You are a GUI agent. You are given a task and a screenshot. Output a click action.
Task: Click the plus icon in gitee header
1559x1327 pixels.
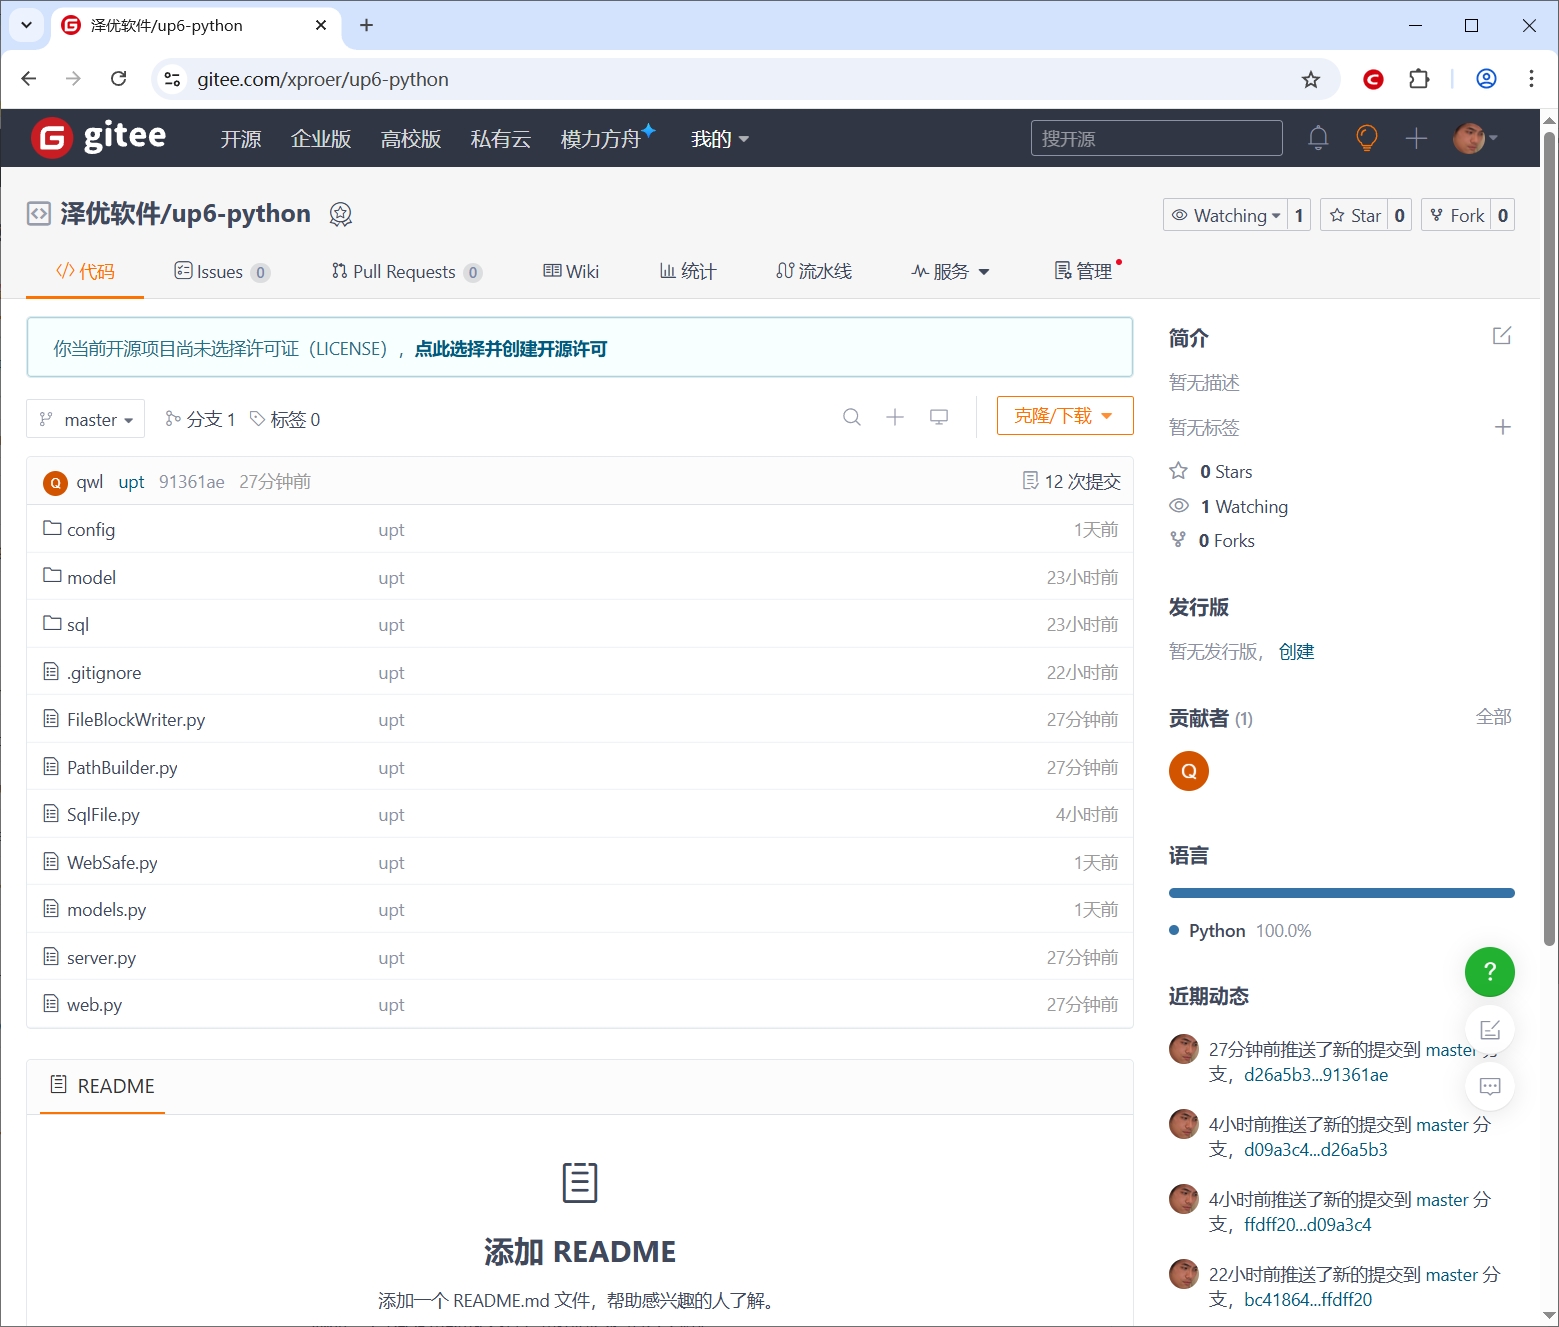(x=1416, y=139)
